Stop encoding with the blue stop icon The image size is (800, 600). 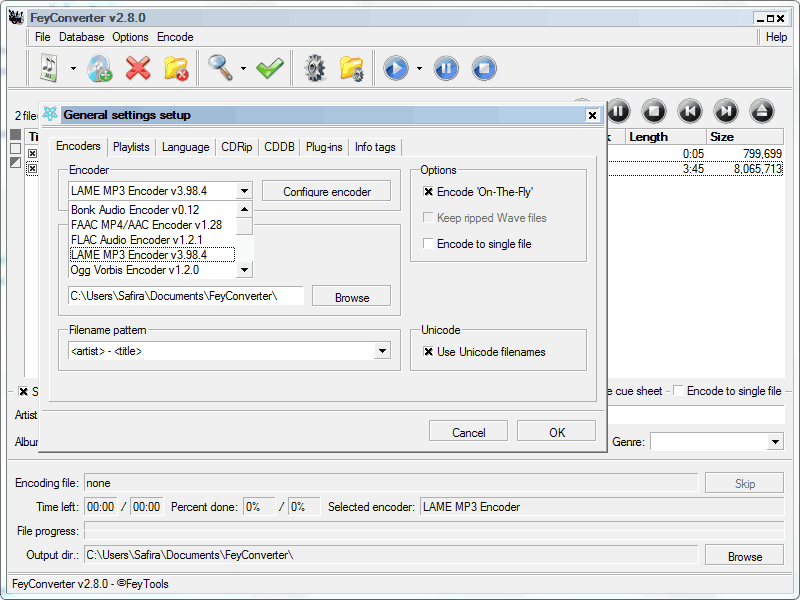tap(484, 68)
